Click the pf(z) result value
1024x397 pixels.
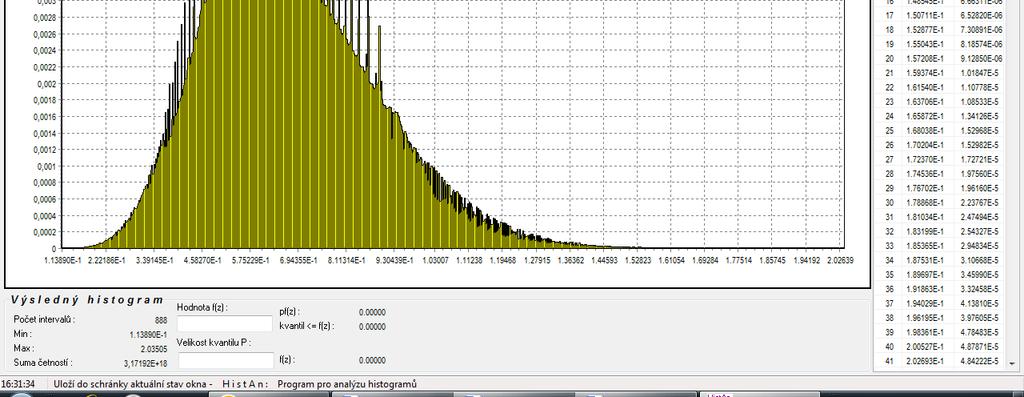click(372, 313)
